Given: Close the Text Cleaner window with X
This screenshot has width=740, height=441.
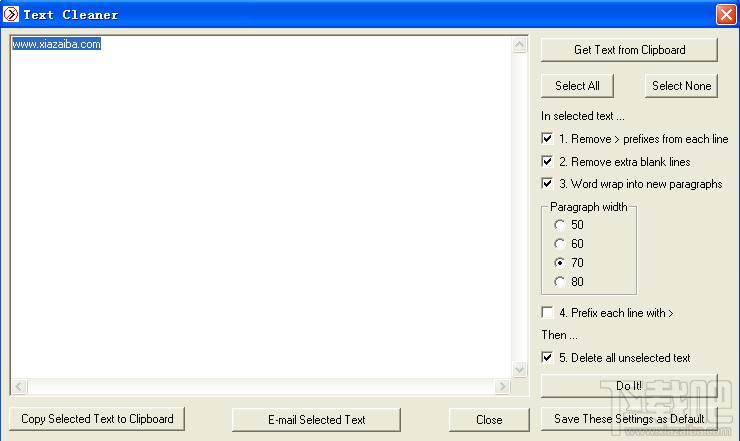Looking at the screenshot, I should pos(726,14).
